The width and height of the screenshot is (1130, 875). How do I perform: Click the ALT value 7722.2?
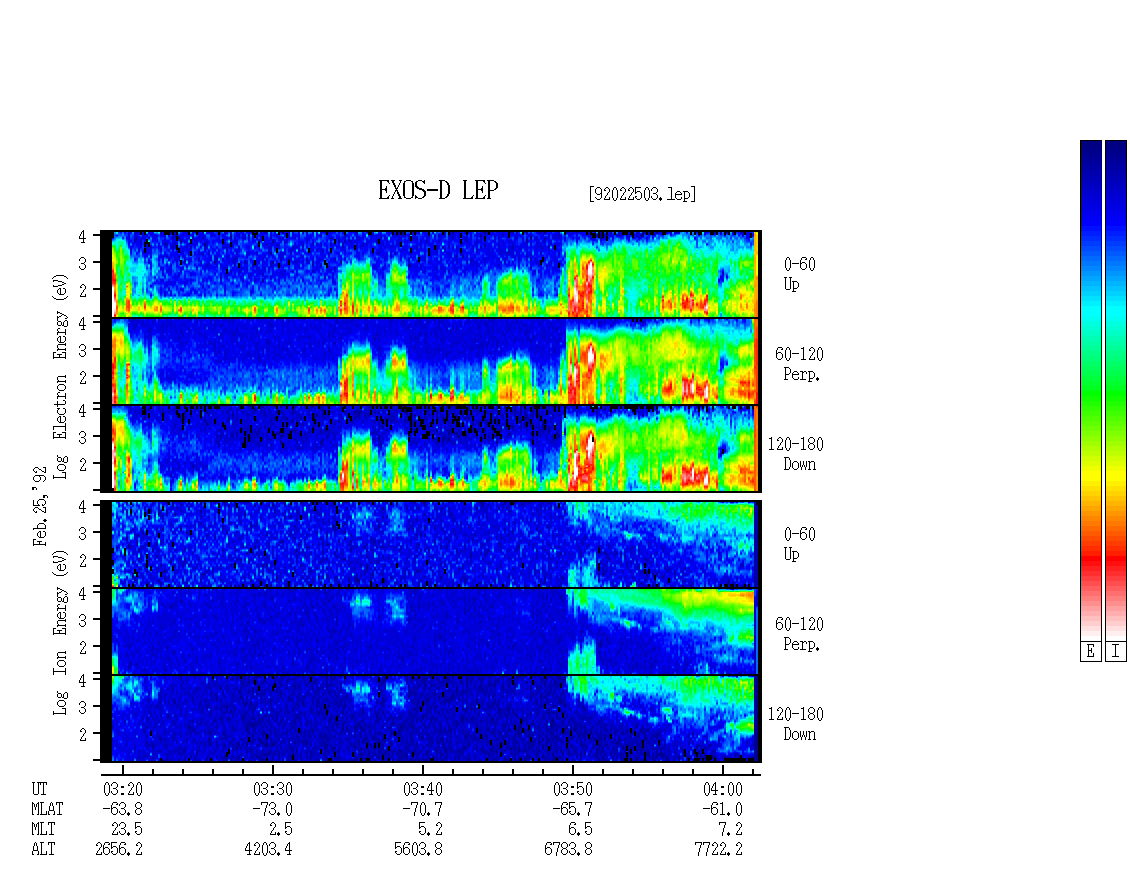pyautogui.click(x=719, y=850)
